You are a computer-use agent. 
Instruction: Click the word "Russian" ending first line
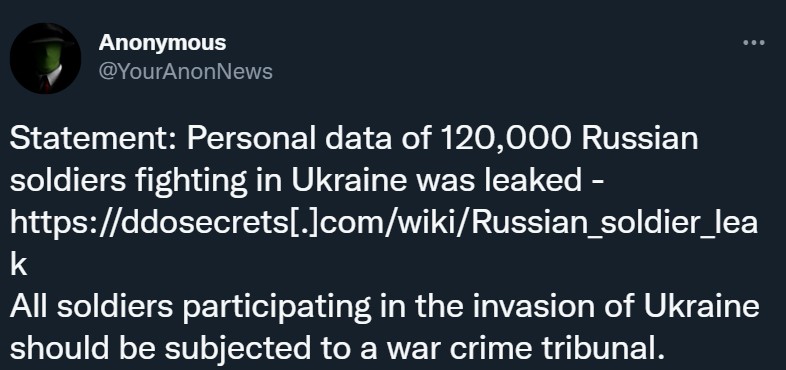pos(640,139)
